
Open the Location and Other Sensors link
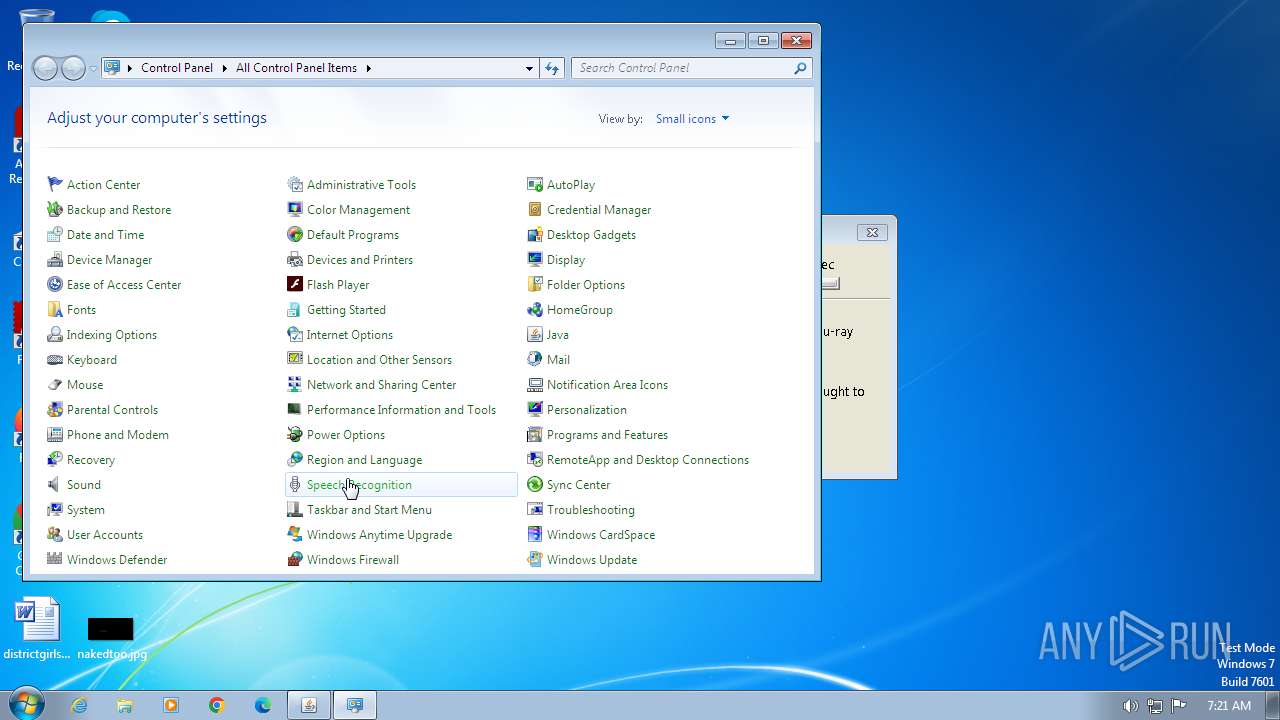tap(379, 359)
